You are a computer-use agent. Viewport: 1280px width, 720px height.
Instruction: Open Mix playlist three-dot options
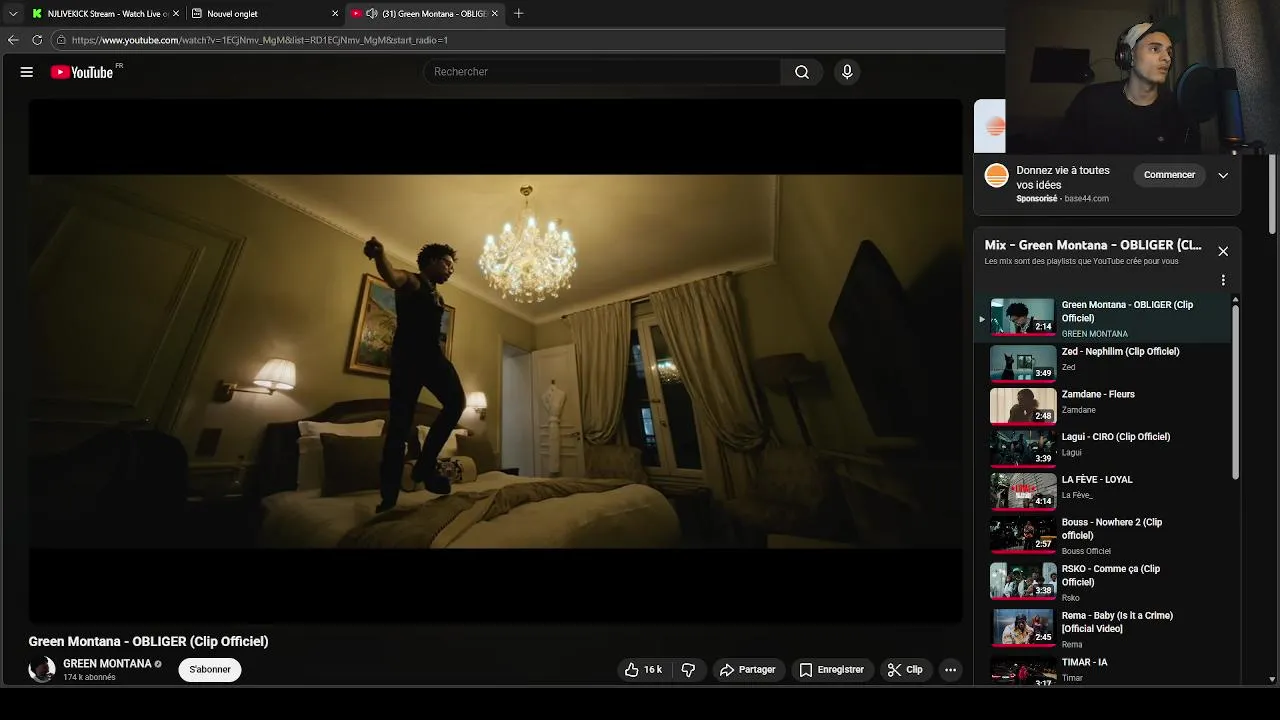(x=1222, y=281)
